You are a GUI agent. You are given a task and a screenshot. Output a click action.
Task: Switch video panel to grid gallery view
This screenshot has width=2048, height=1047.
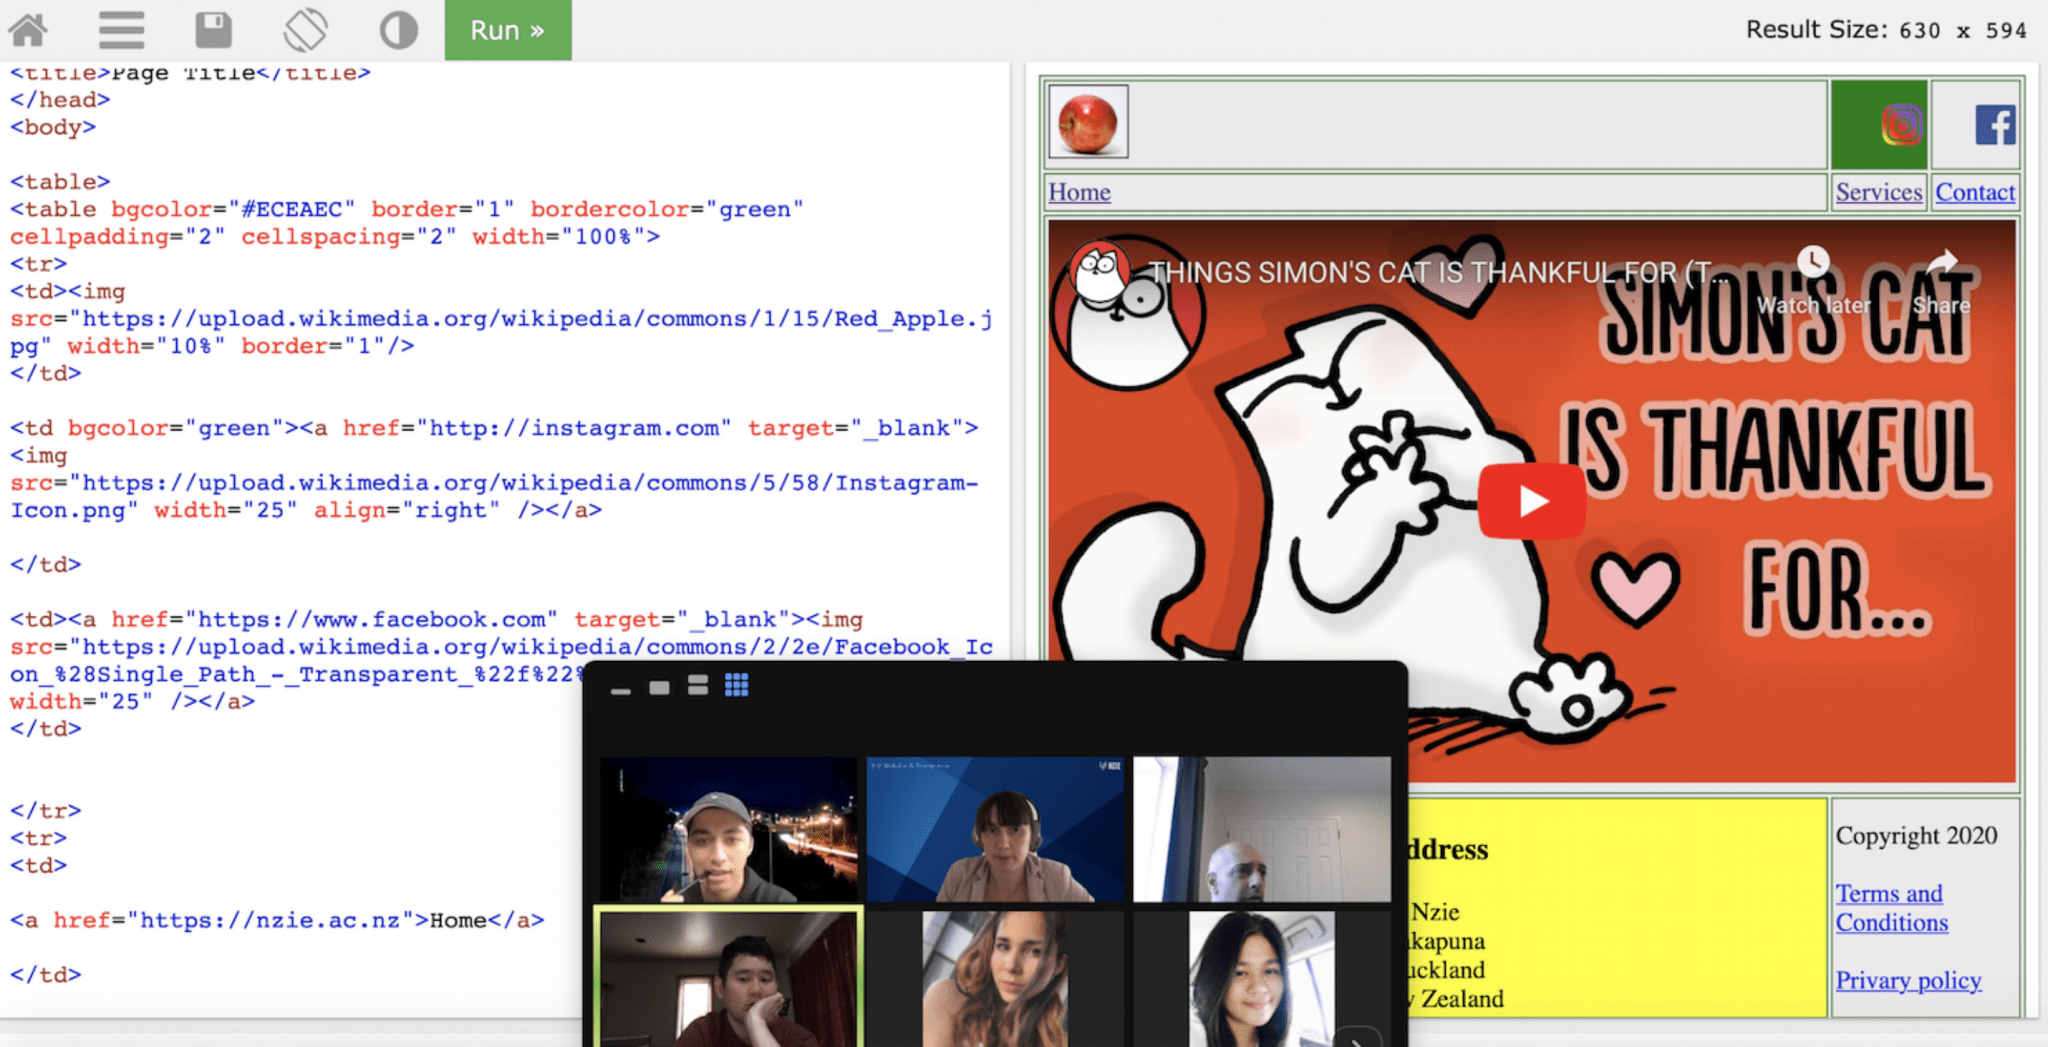[737, 685]
